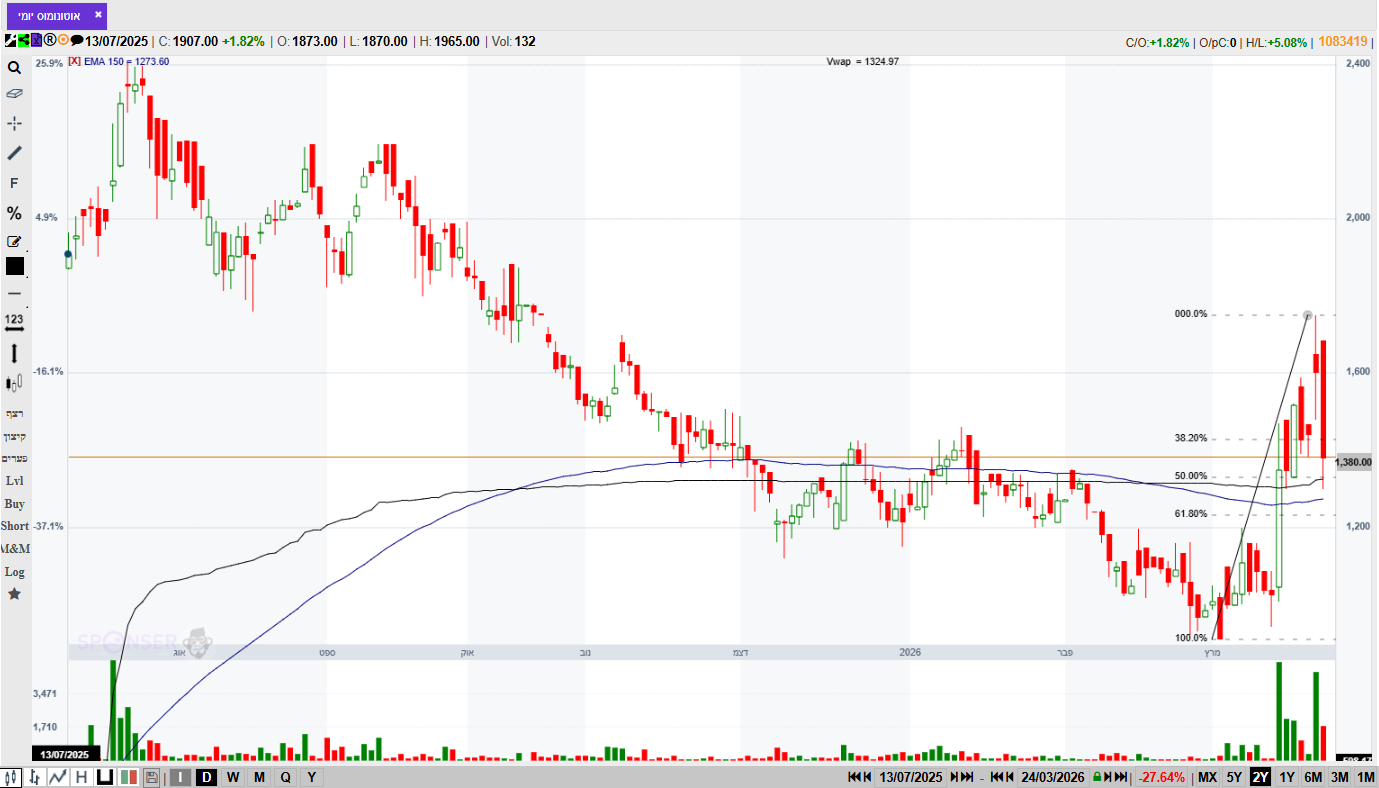Select the eraser tool in left toolbar

point(14,93)
